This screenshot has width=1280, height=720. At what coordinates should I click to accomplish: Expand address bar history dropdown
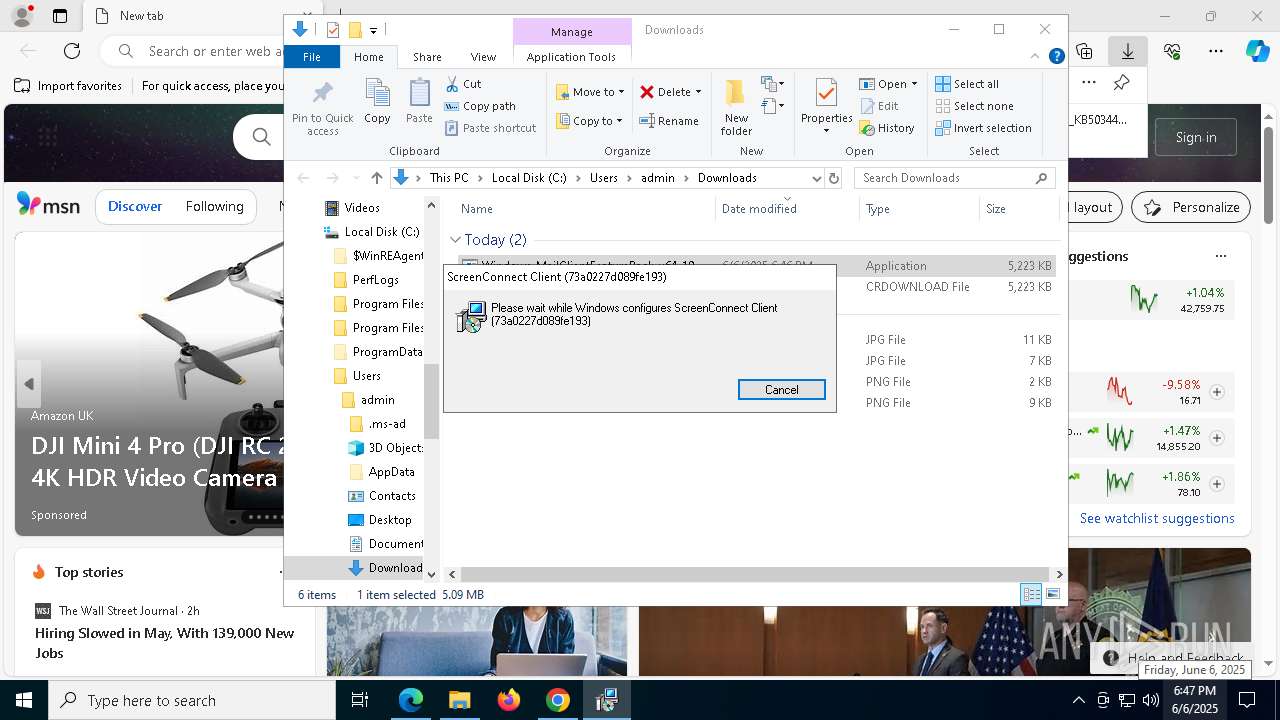(817, 178)
